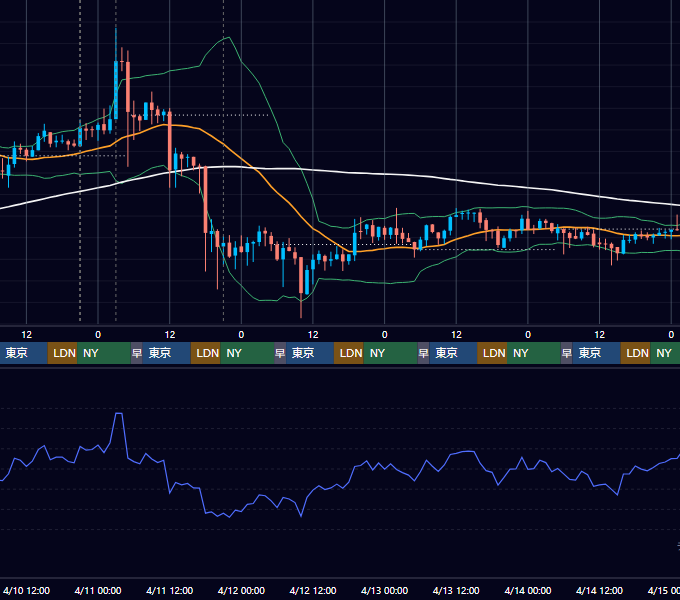Select LDN block before the 4/13 00:00 NY session
680x600 pixels.
[349, 353]
